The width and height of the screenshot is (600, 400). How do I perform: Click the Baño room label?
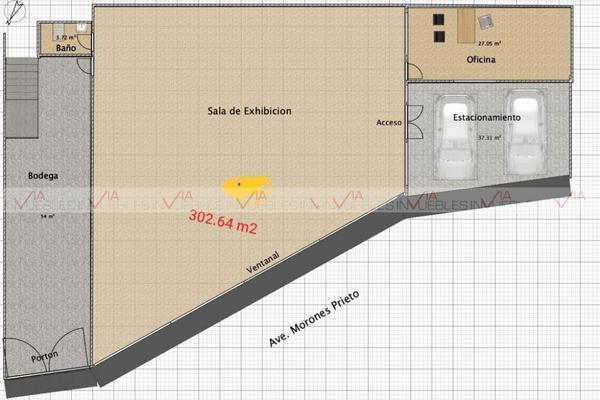(x=67, y=48)
